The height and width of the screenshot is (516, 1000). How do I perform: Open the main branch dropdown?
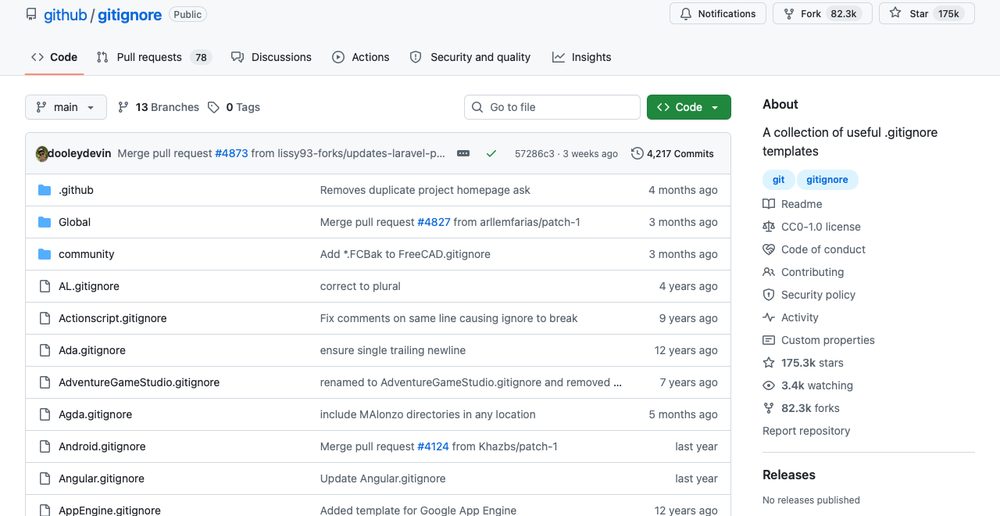pyautogui.click(x=66, y=107)
